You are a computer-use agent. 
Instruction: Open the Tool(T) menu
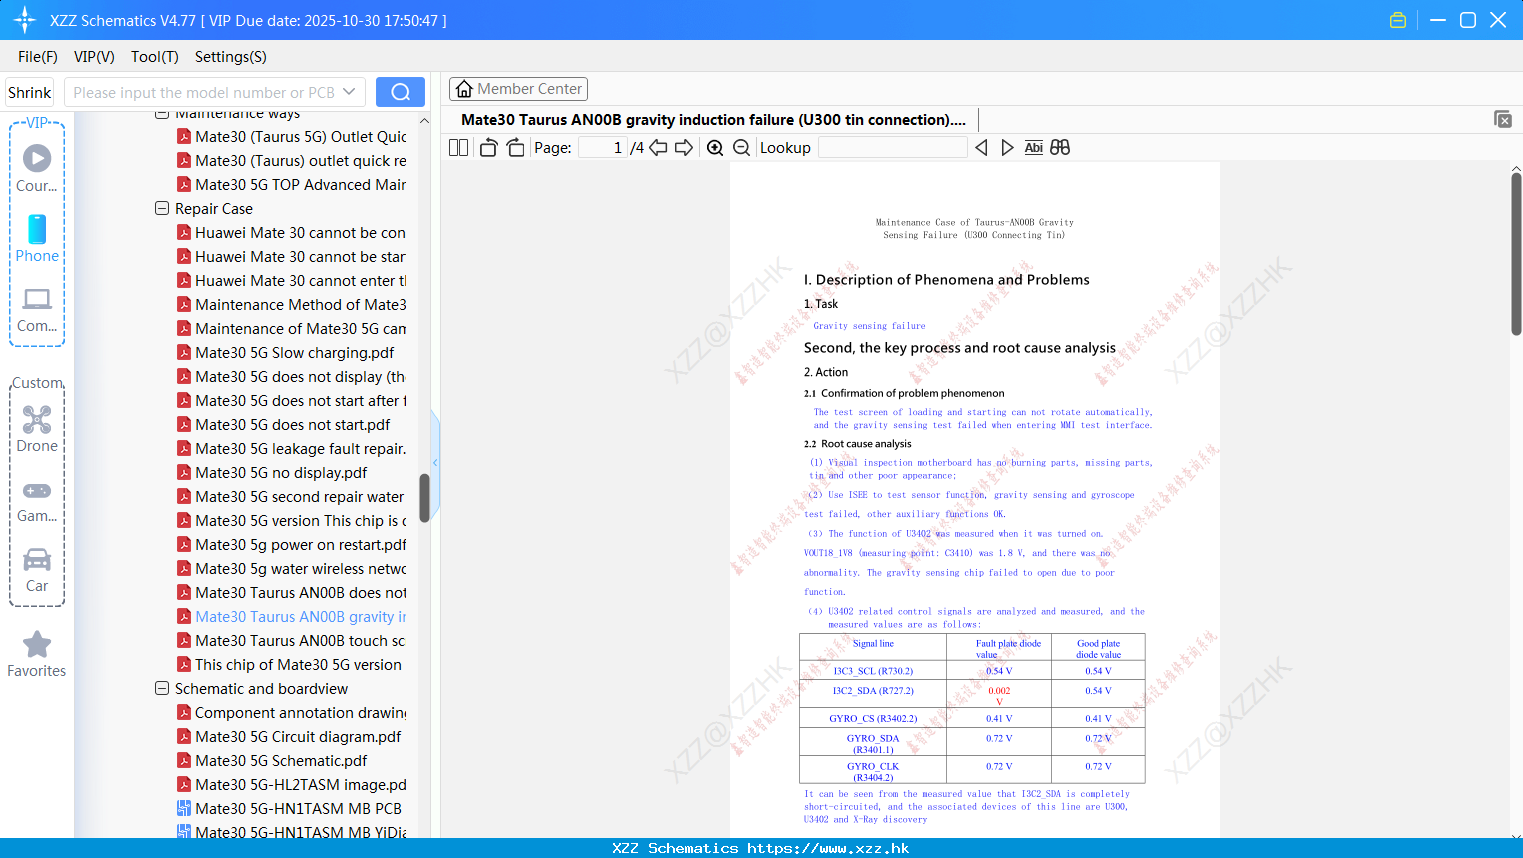(x=155, y=56)
